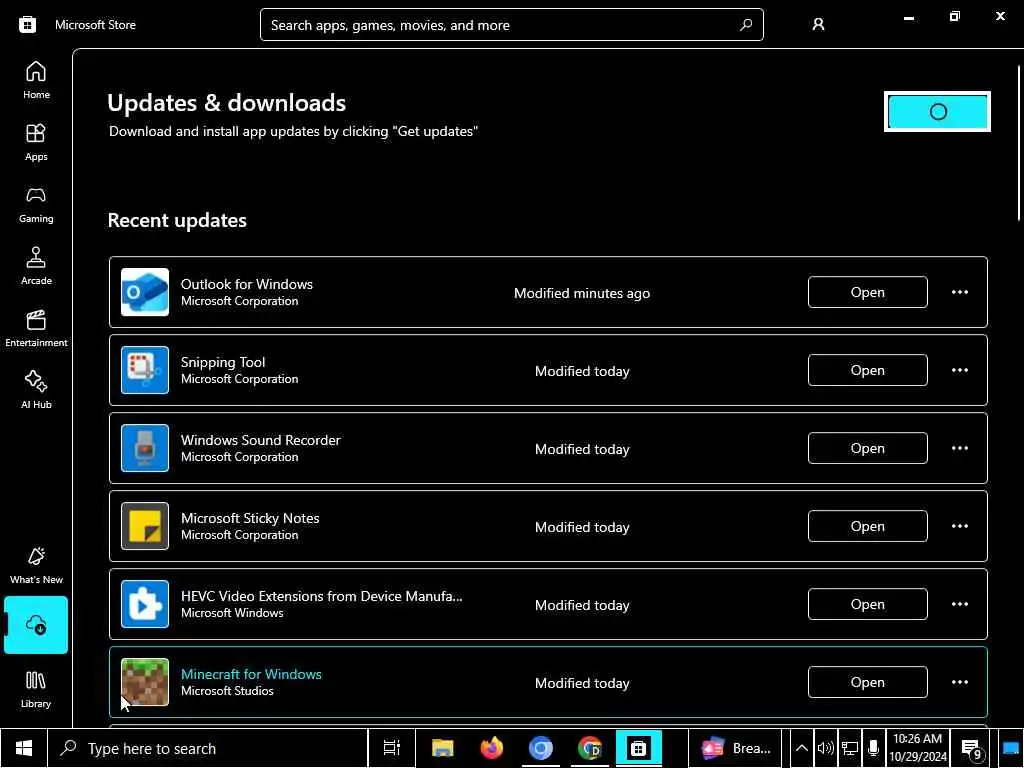
Task: Open Task View from the taskbar
Action: point(392,748)
